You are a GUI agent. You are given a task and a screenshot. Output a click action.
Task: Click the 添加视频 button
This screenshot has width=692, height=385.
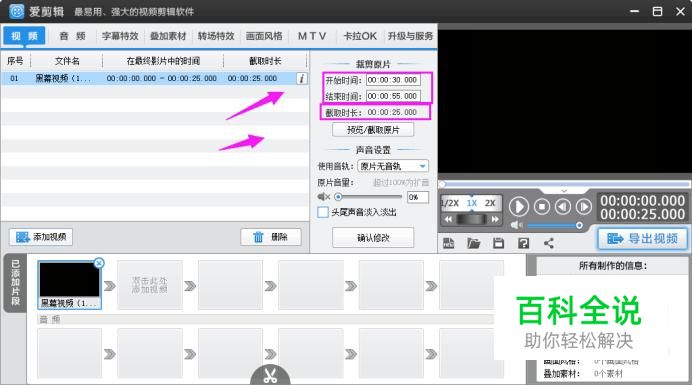(x=41, y=237)
